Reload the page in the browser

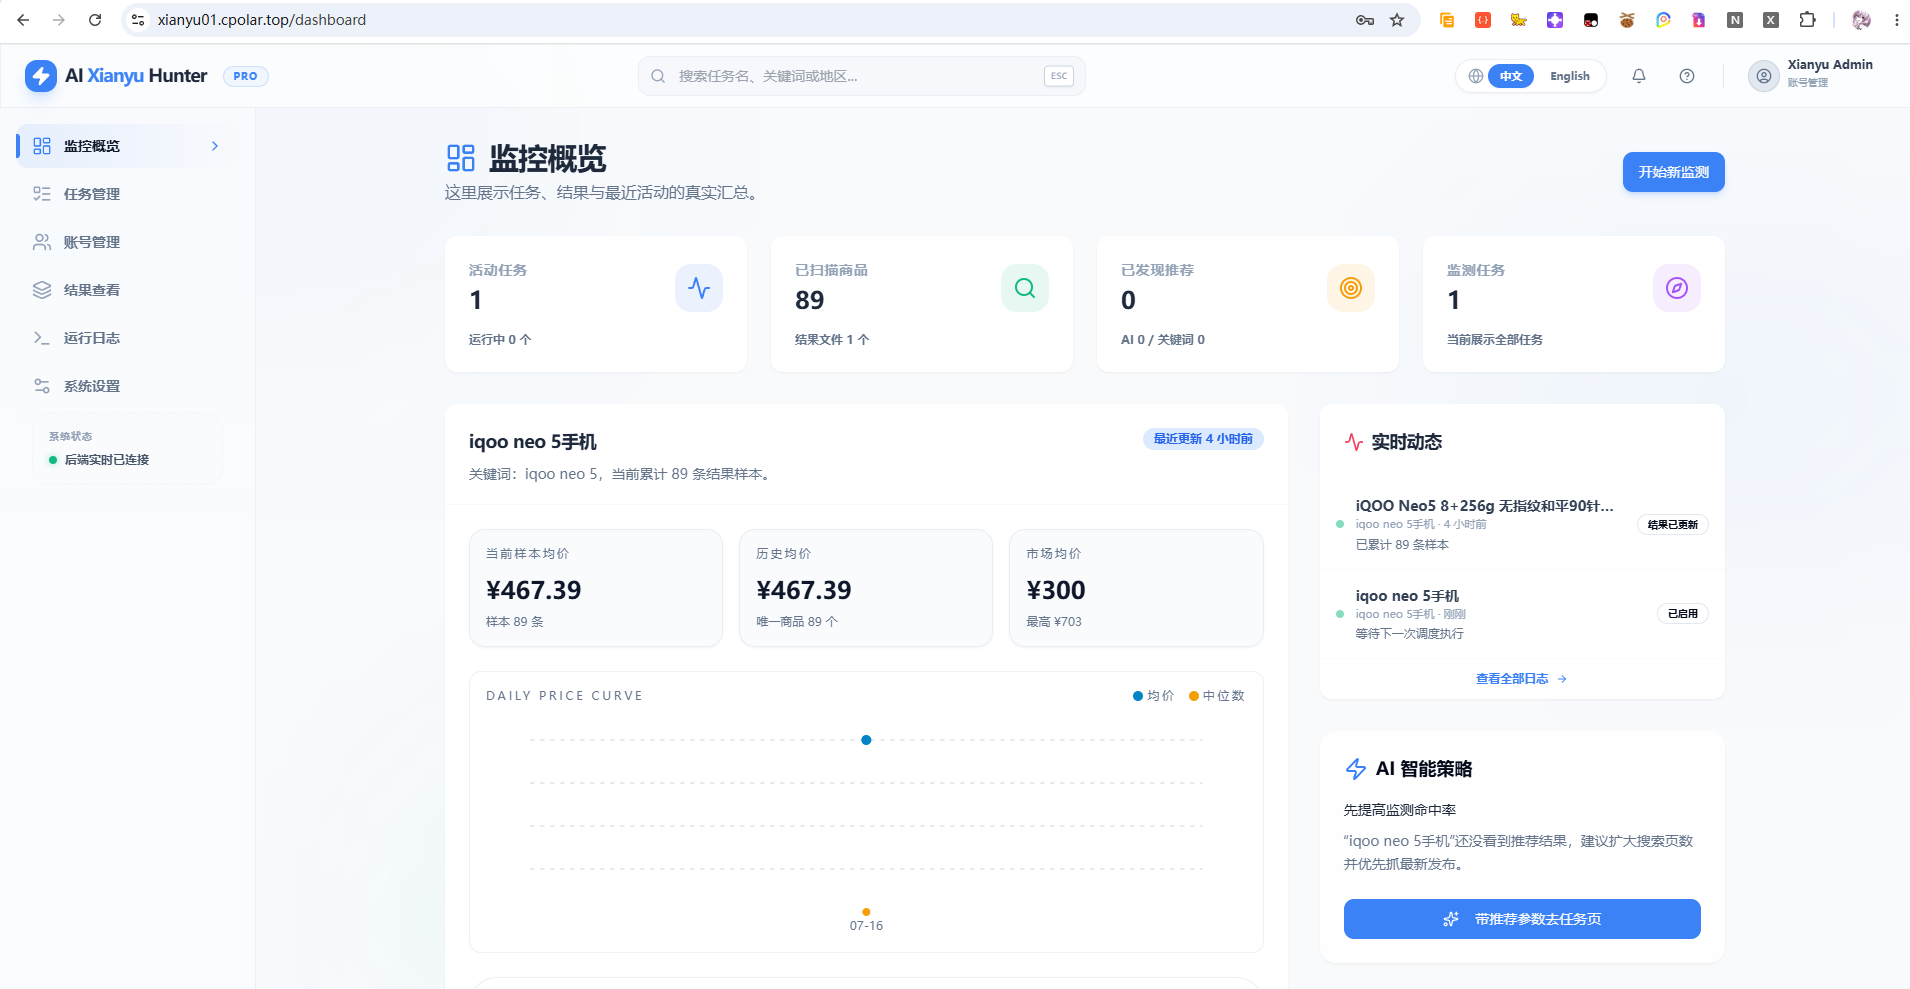[95, 20]
